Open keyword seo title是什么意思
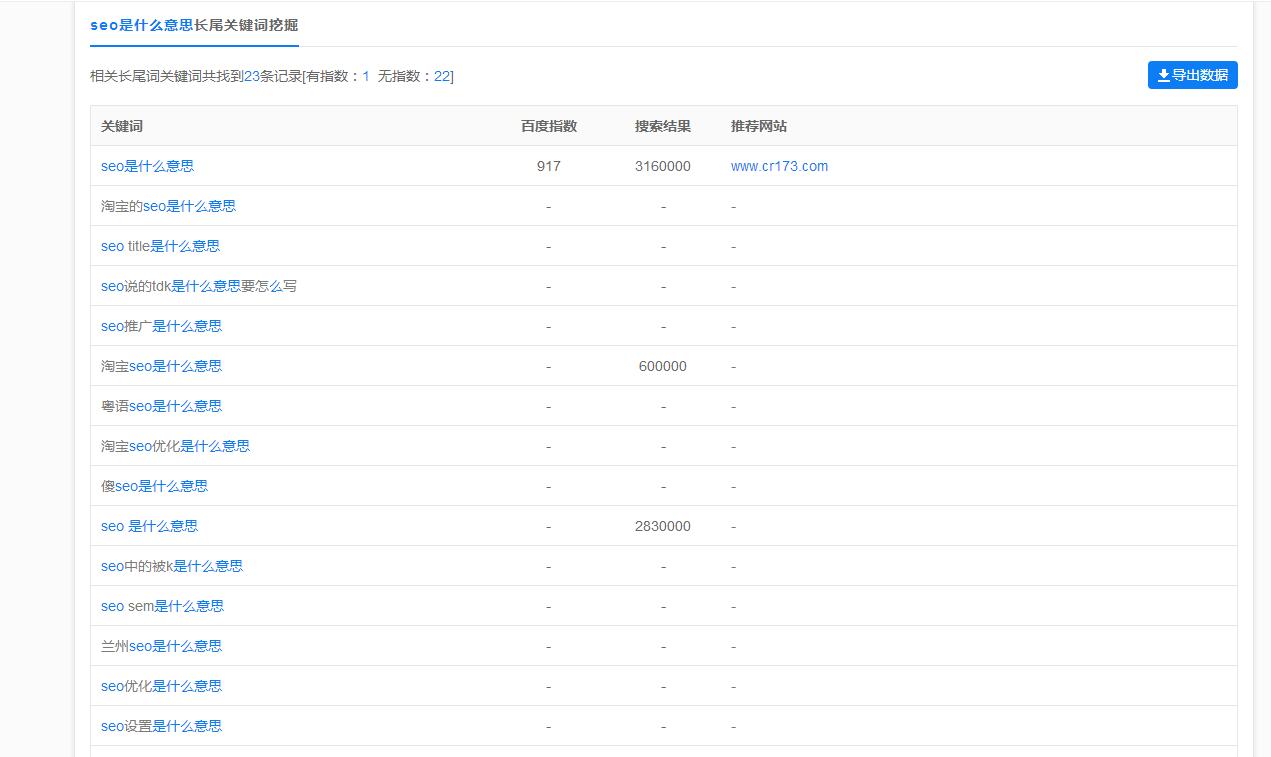Viewport: 1271px width, 757px height. [160, 246]
